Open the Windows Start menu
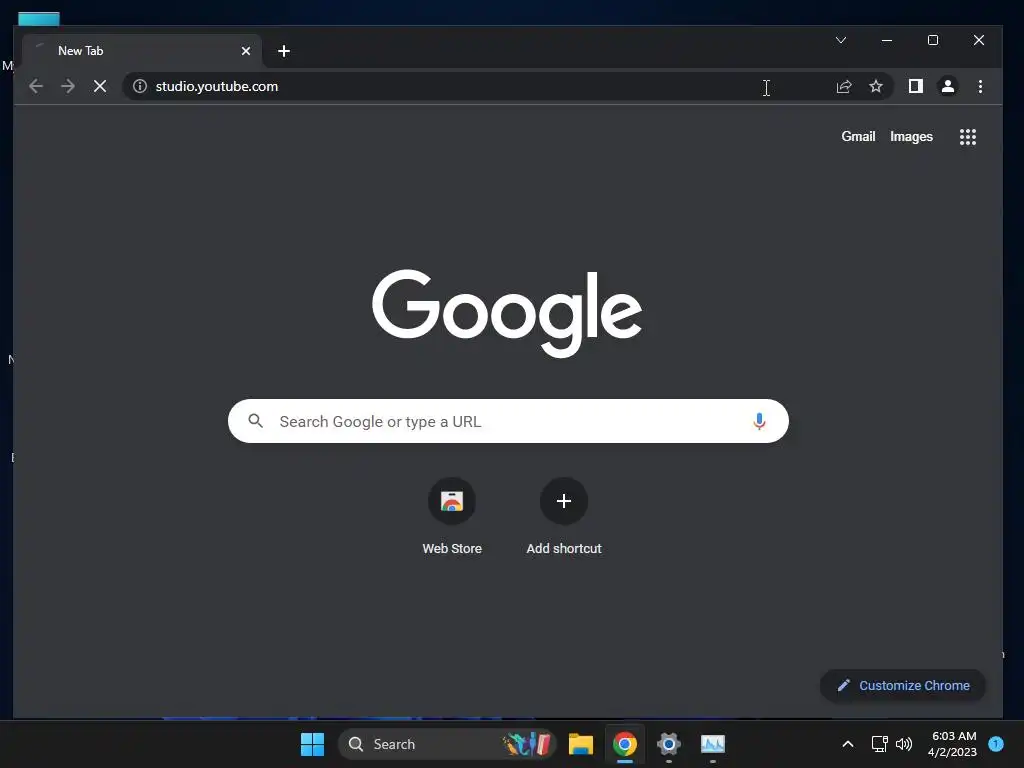The image size is (1024, 768). coord(312,744)
